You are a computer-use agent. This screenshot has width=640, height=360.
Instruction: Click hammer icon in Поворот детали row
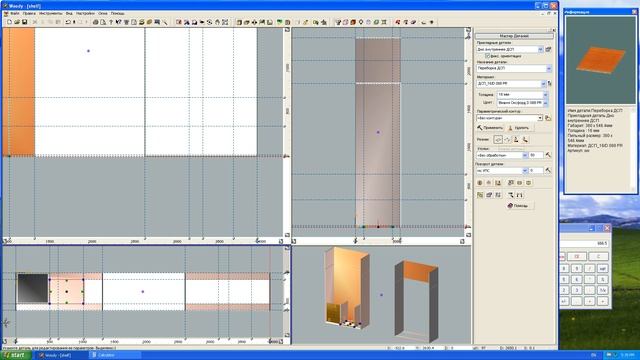pos(548,170)
